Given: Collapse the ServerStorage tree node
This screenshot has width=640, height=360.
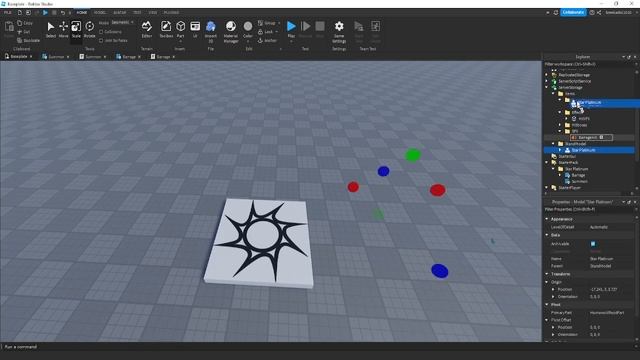Looking at the screenshot, I should [547, 87].
